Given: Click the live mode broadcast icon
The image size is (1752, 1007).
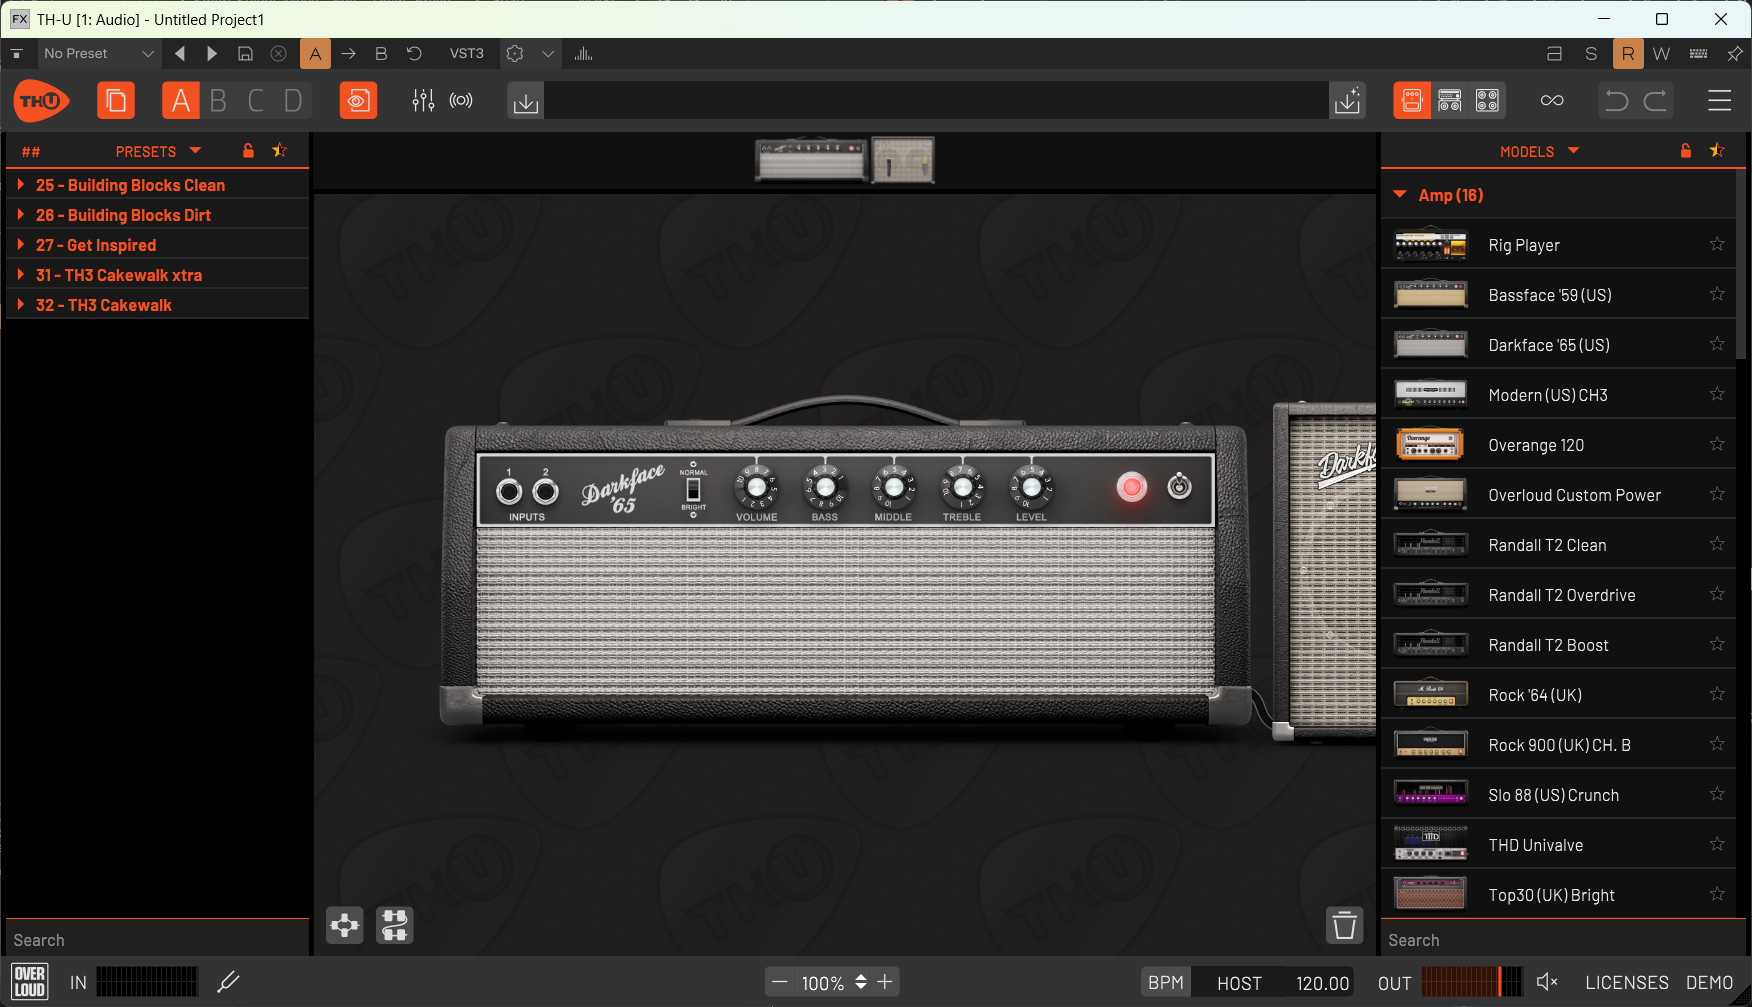Looking at the screenshot, I should coord(461,101).
